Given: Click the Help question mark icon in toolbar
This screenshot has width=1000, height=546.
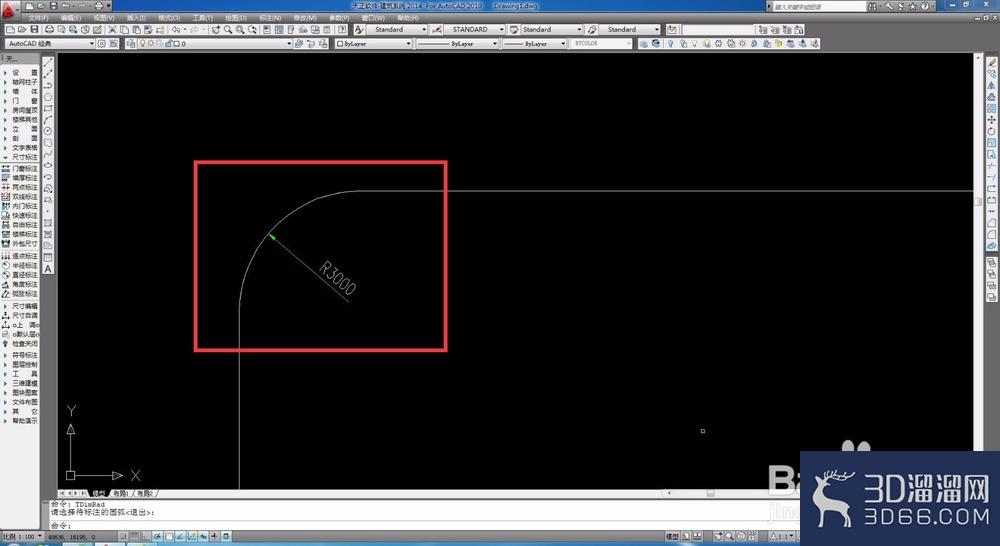Looking at the screenshot, I should [x=342, y=29].
